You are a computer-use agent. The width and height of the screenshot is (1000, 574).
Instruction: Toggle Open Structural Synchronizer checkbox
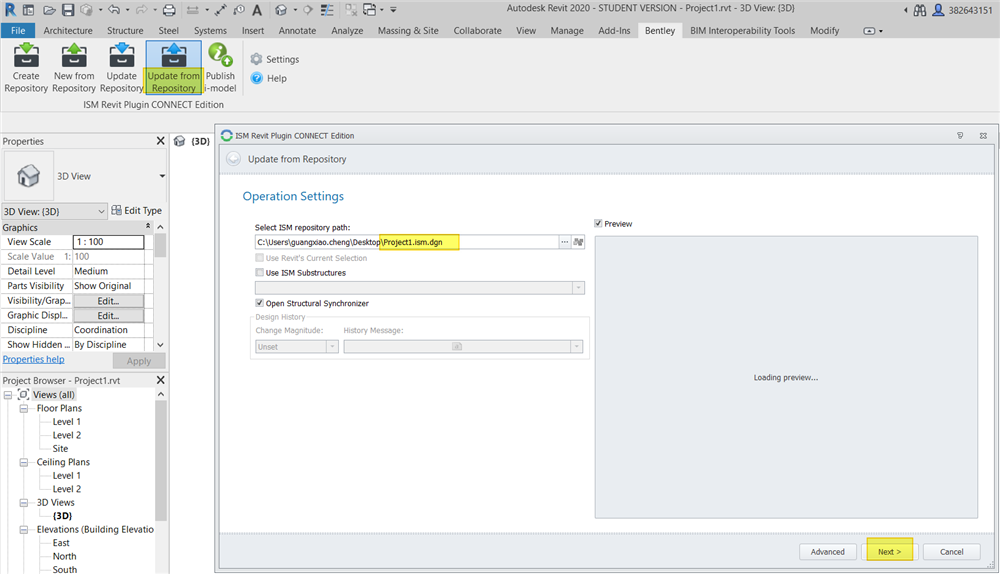coord(260,303)
